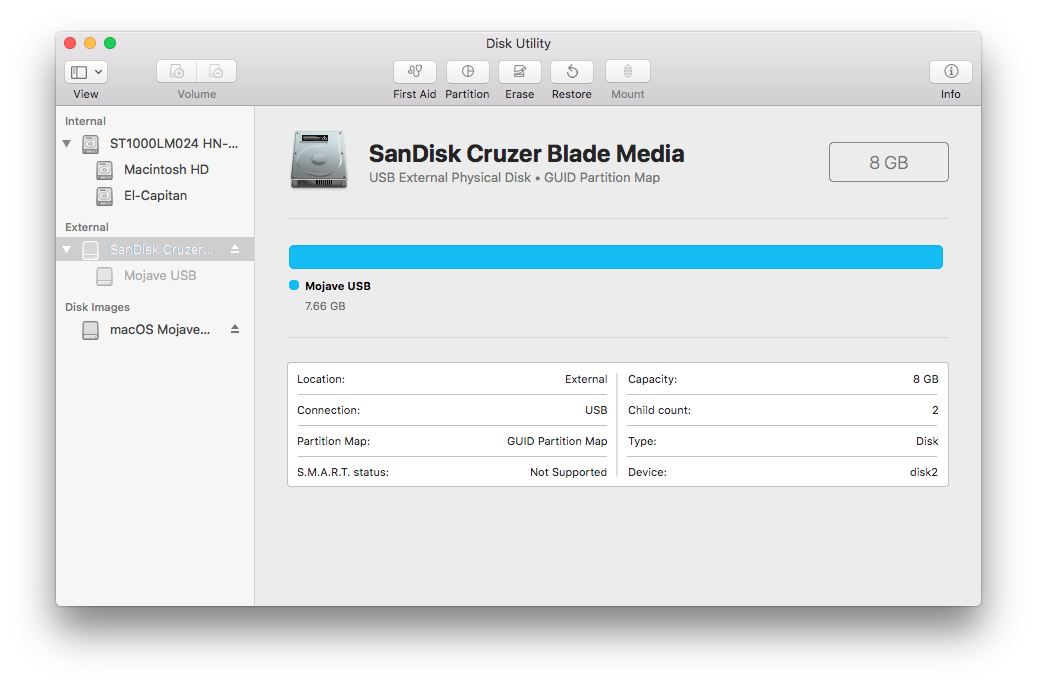The image size is (1037, 686).
Task: Click the Type value 'Disk'
Action: 927,441
